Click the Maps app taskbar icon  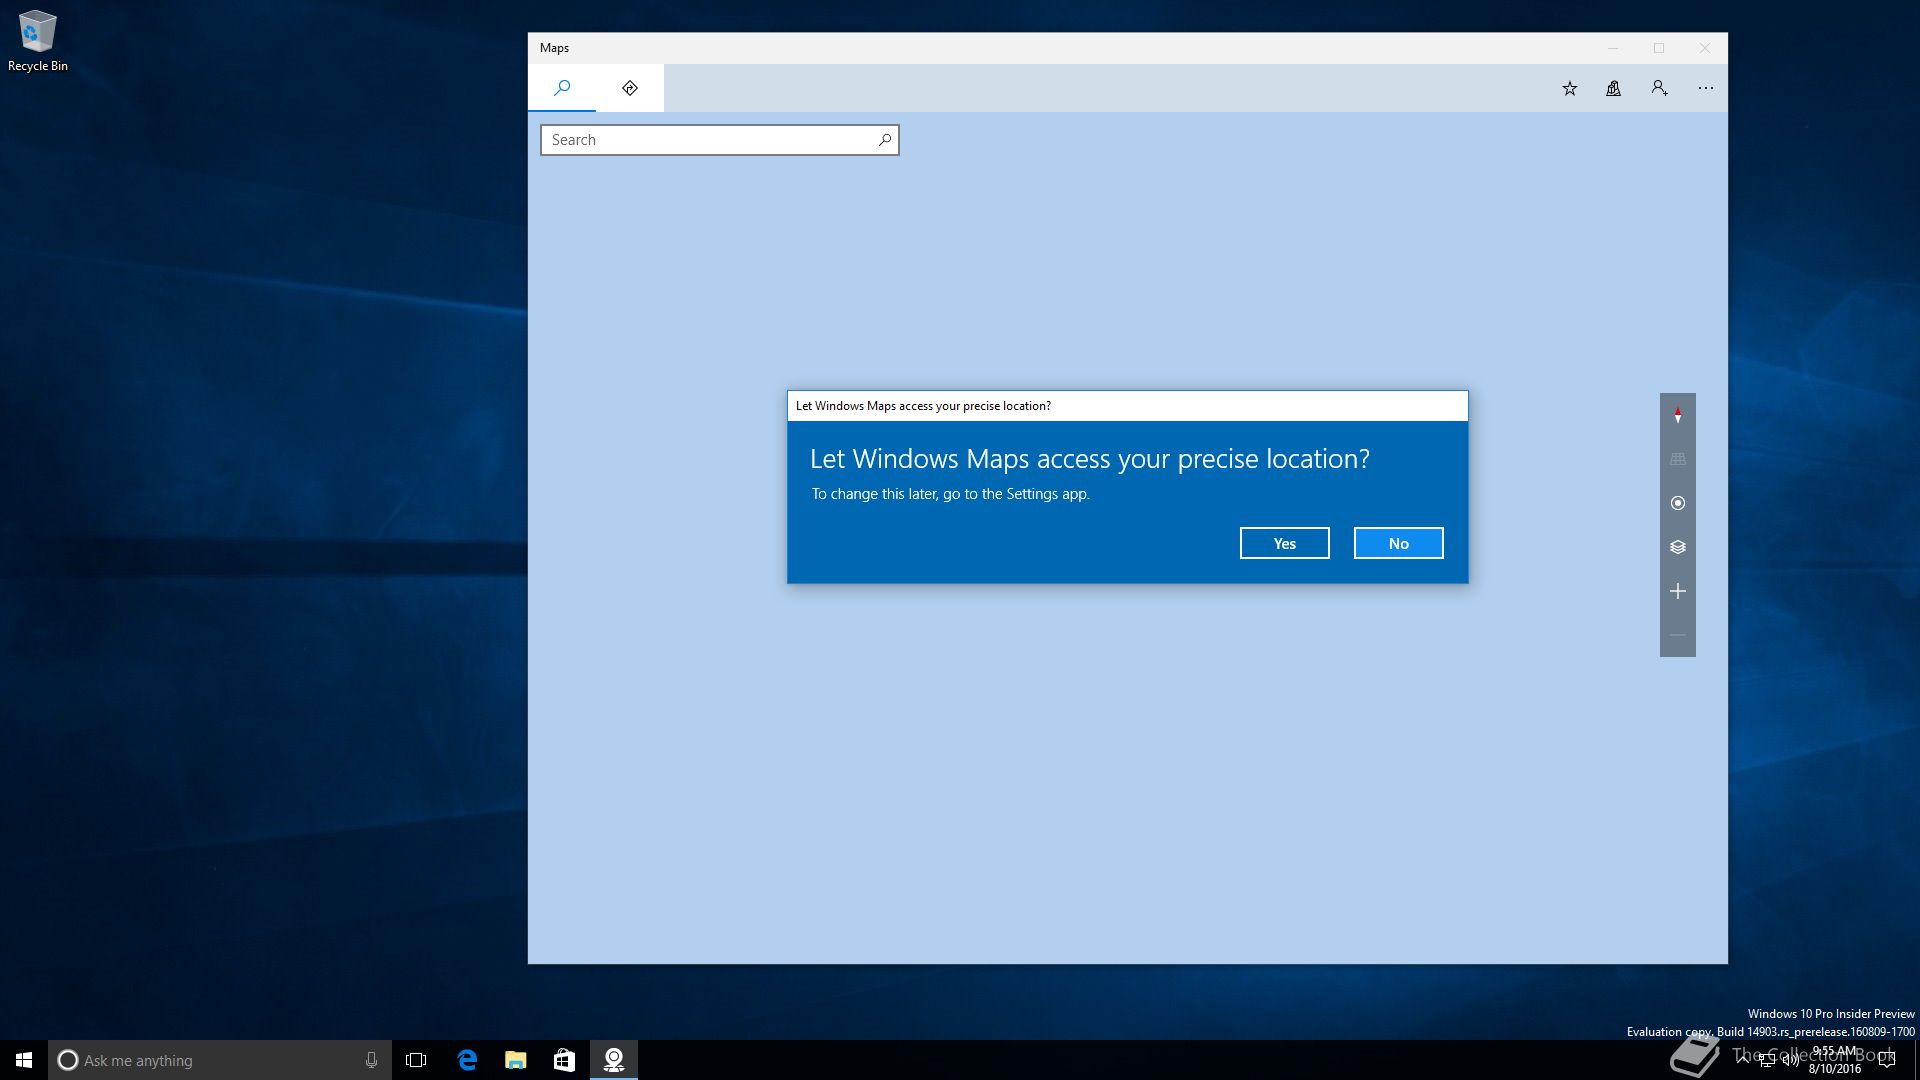[614, 1060]
